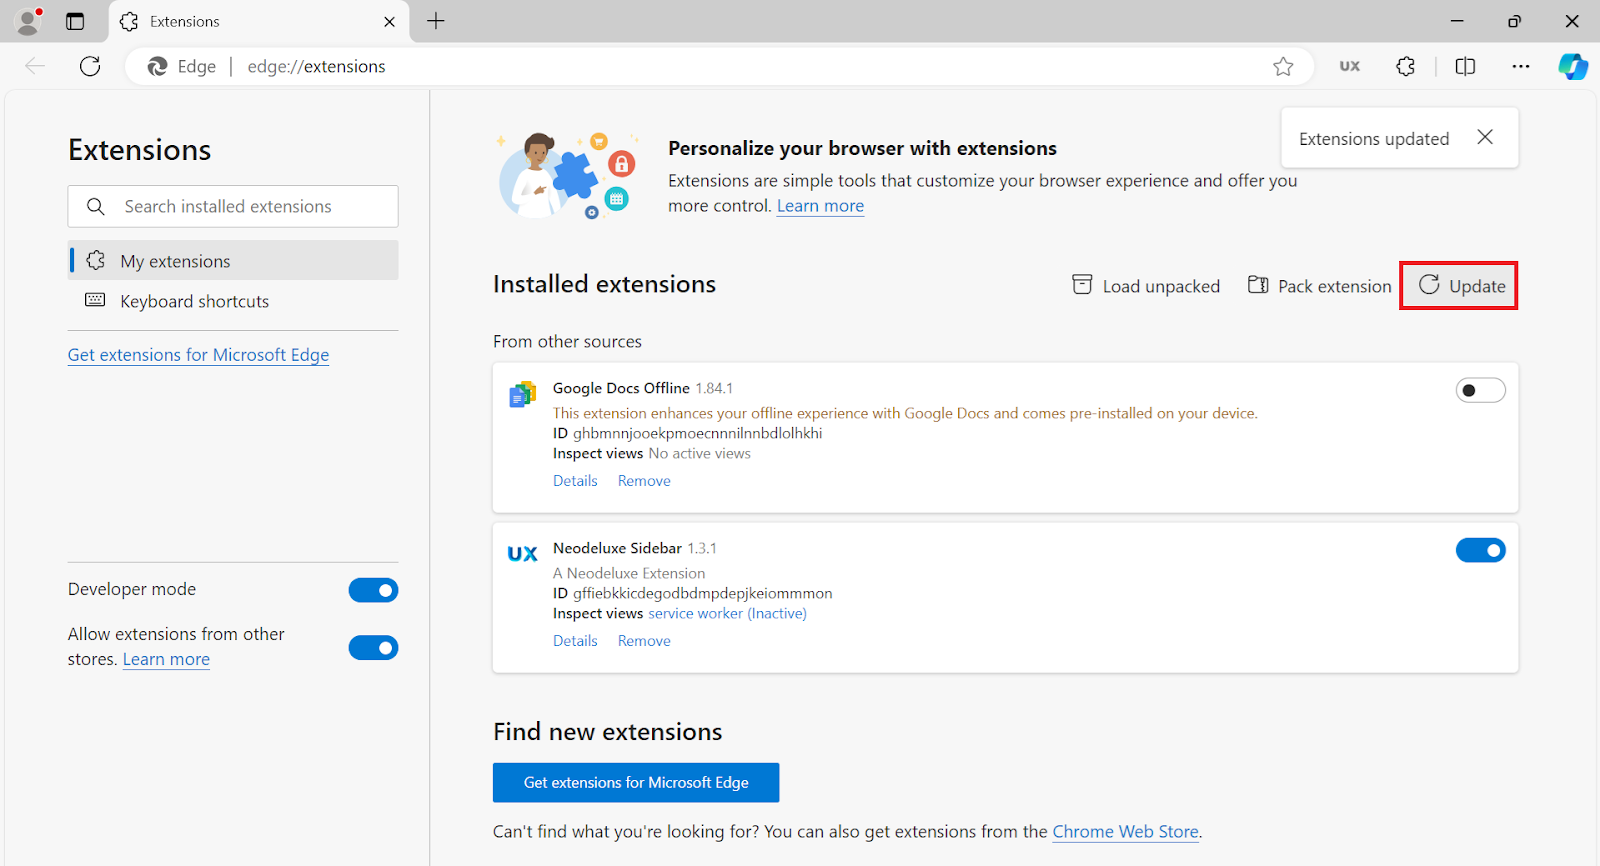Click the user profile avatar icon

pos(29,21)
